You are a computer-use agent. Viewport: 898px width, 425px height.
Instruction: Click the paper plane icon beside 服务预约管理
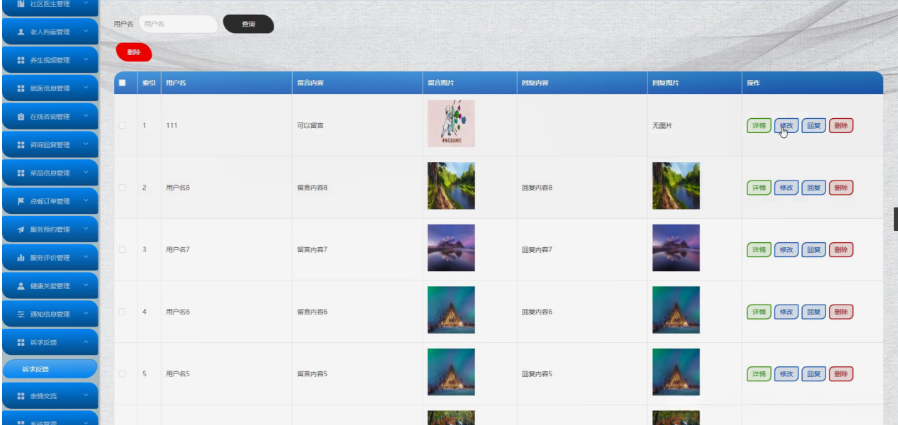tap(21, 230)
